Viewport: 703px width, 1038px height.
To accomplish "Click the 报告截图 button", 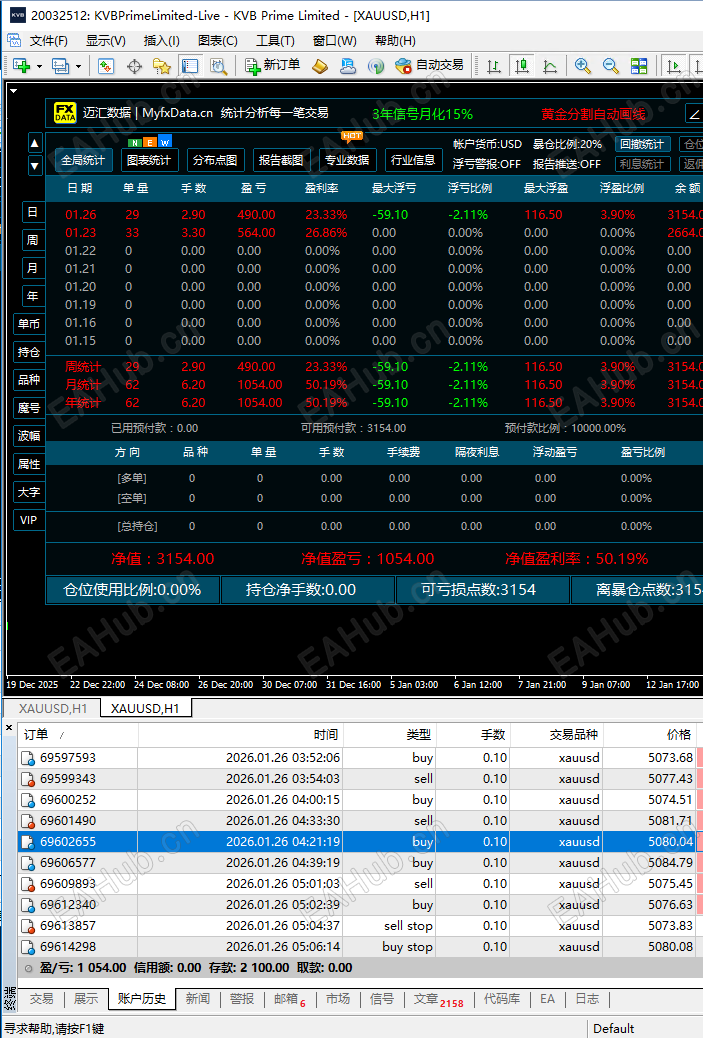I will pyautogui.click(x=281, y=160).
